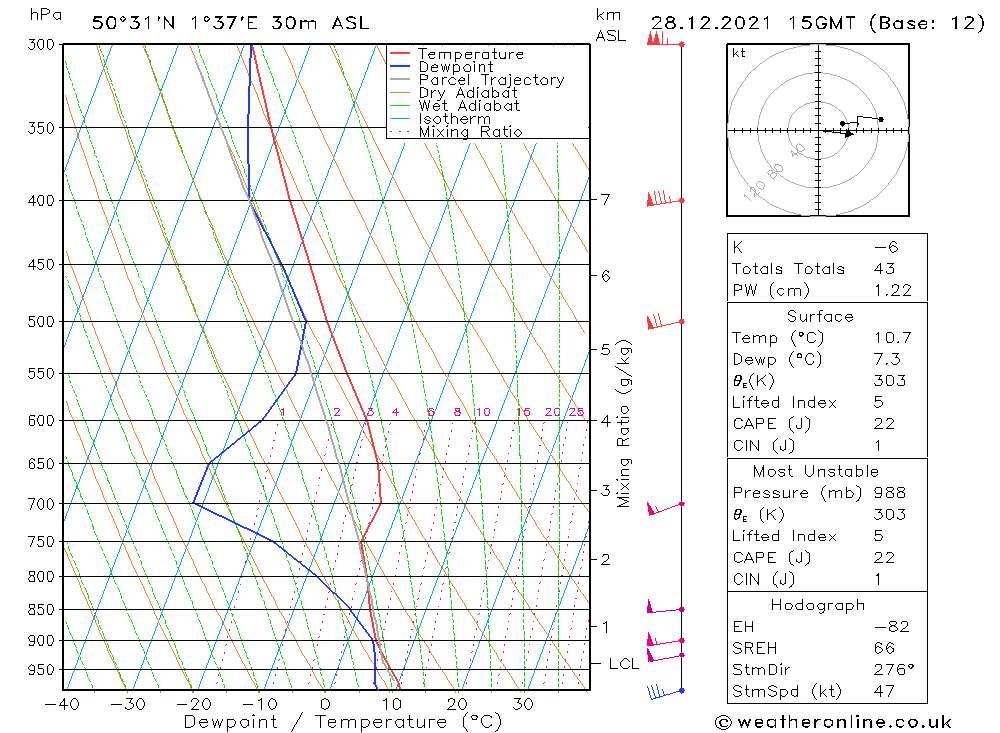Click the Dewpoint / Temperature (°C) axis title
The image size is (1000, 733).
[343, 722]
